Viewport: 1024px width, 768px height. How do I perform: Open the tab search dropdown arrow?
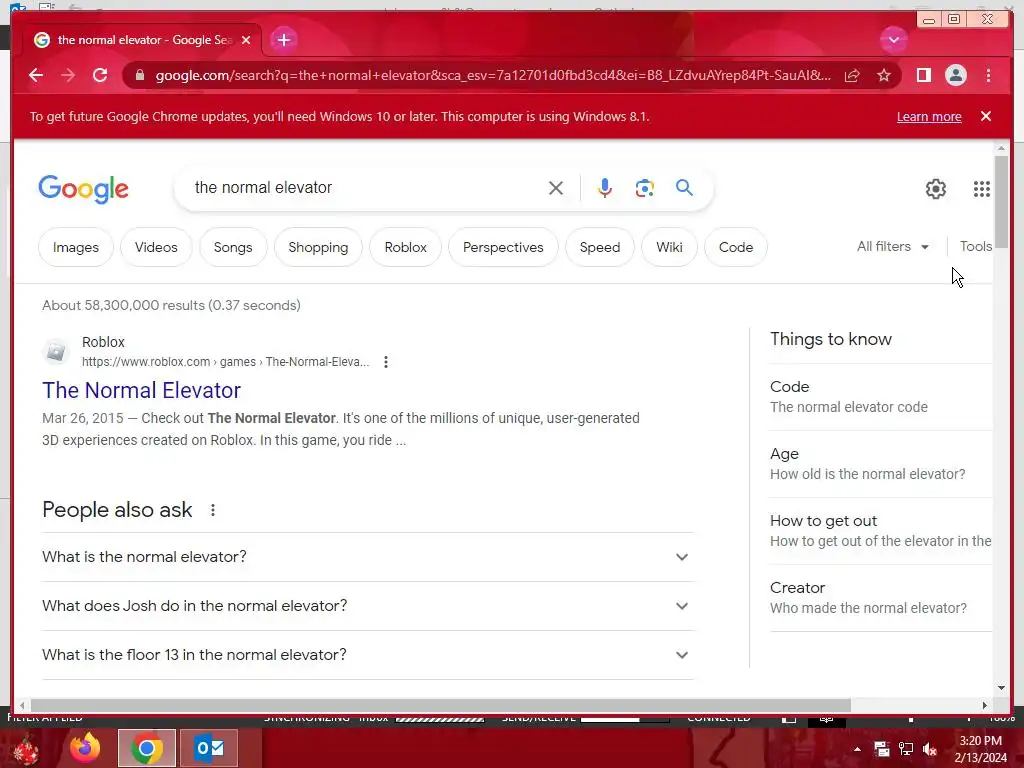pyautogui.click(x=893, y=40)
